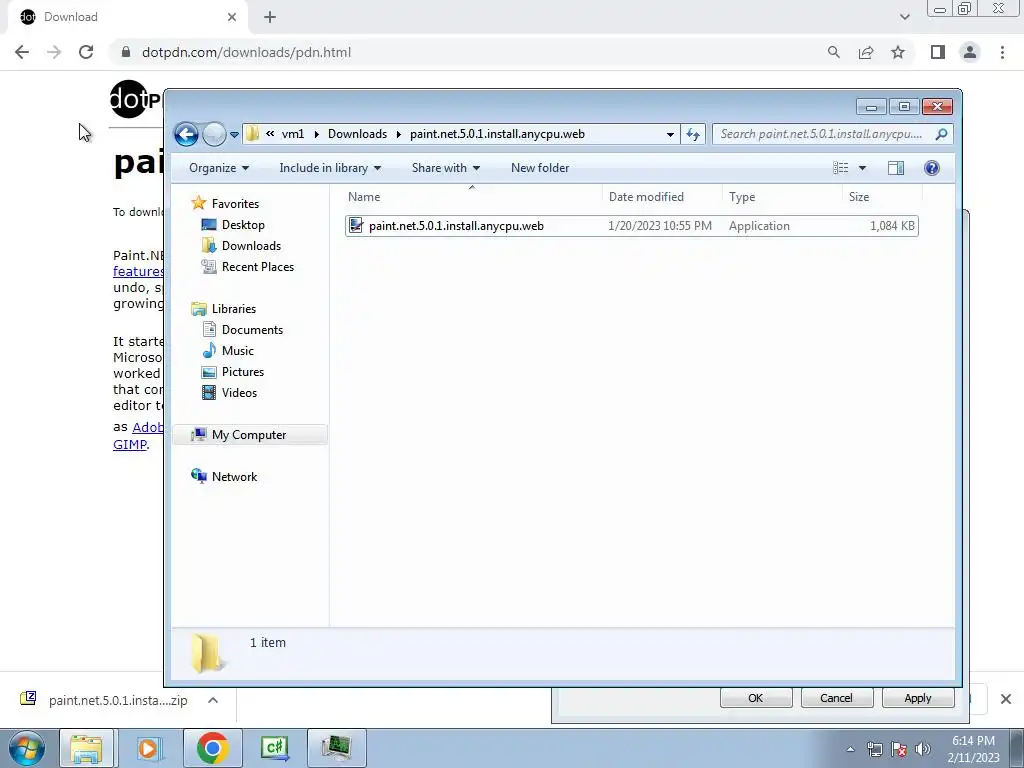Click Cancel in the background dialog

tap(836, 698)
